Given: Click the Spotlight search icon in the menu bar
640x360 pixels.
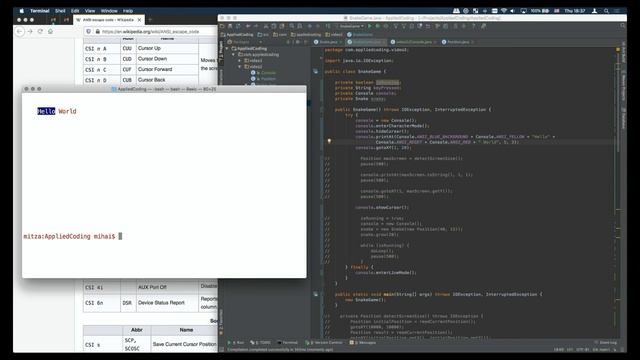Looking at the screenshot, I should (x=607, y=11).
